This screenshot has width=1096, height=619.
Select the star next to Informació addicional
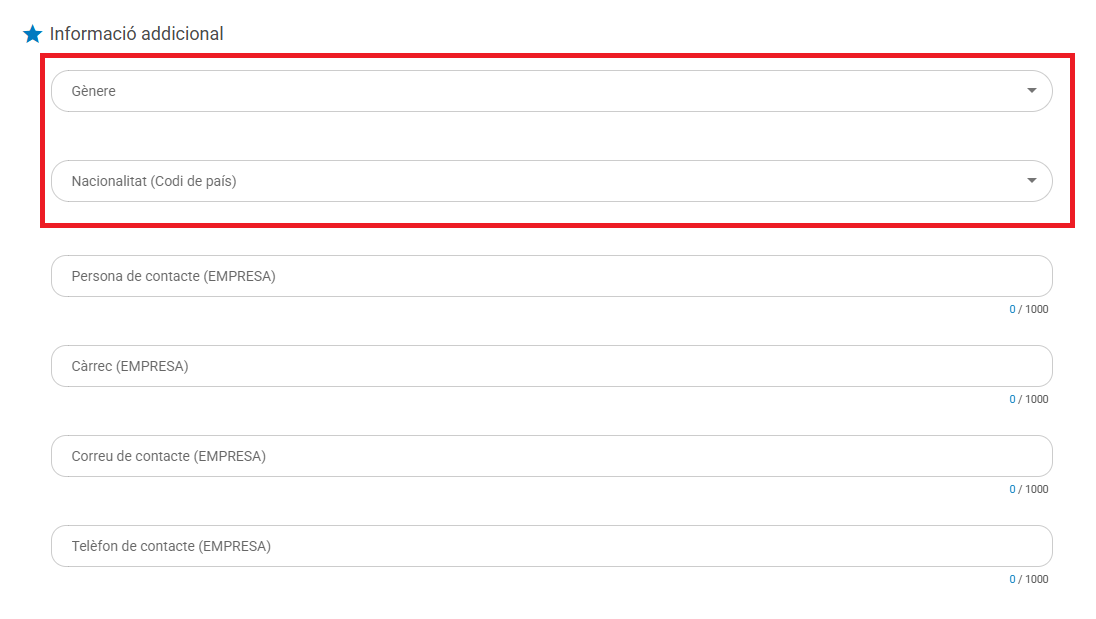(31, 32)
